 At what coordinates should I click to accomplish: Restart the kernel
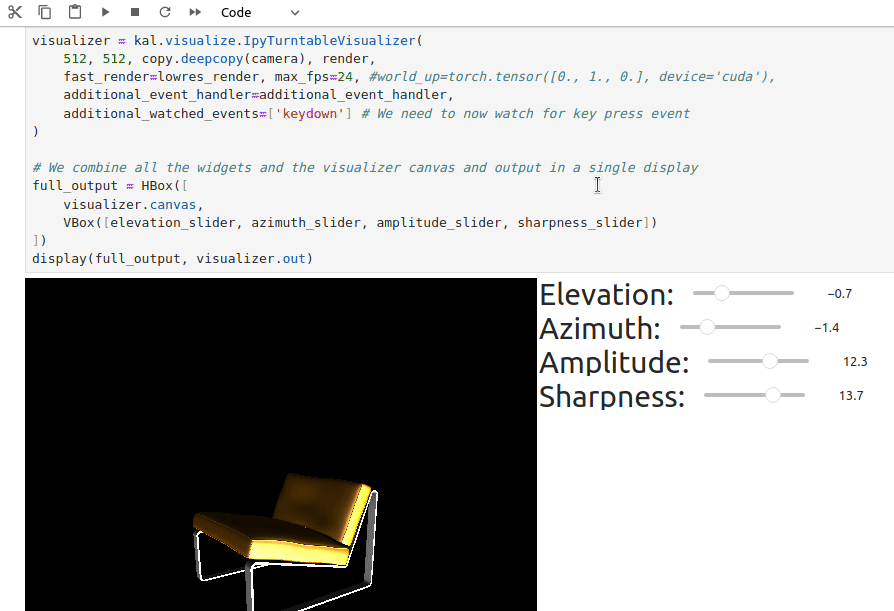pos(165,12)
